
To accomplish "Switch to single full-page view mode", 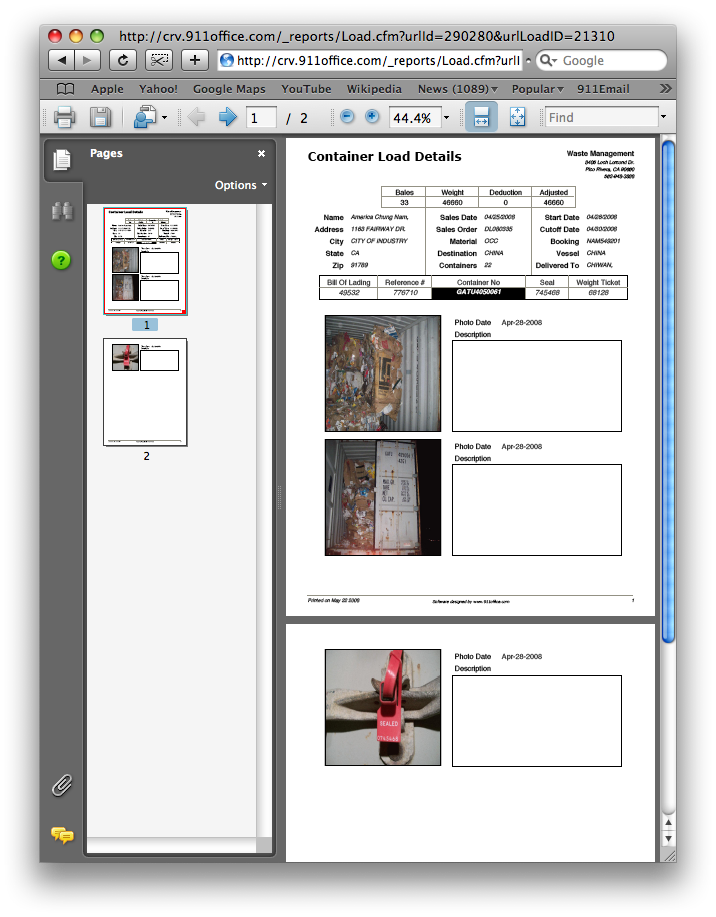I will coord(517,117).
